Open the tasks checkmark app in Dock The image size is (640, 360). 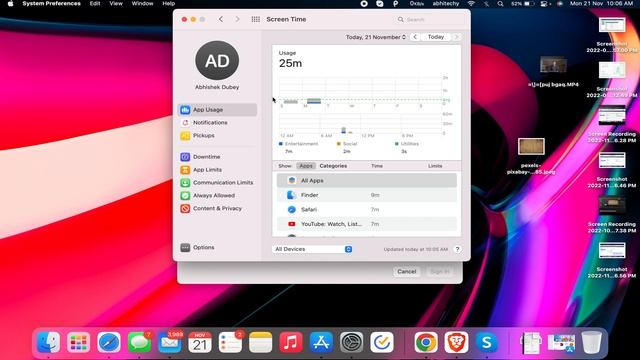coord(382,342)
